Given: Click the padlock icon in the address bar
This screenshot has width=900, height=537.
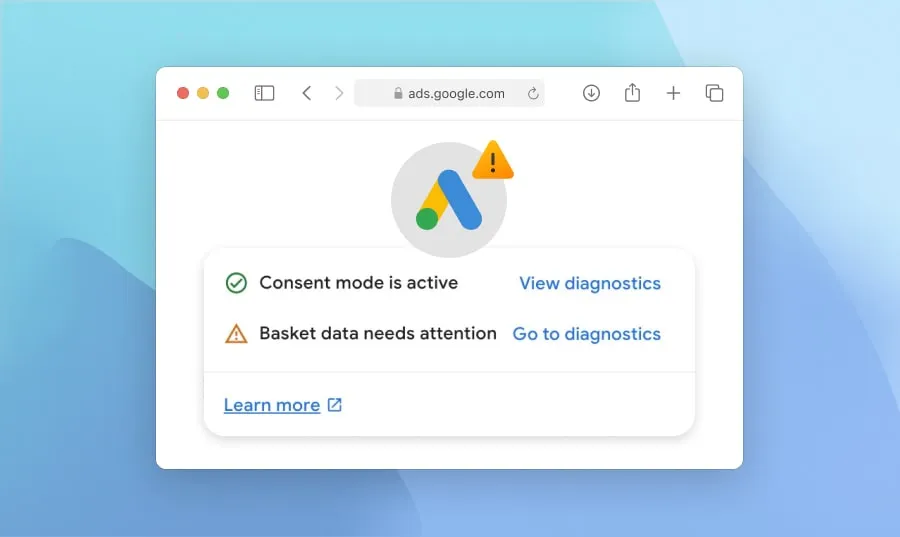Looking at the screenshot, I should click(x=398, y=93).
